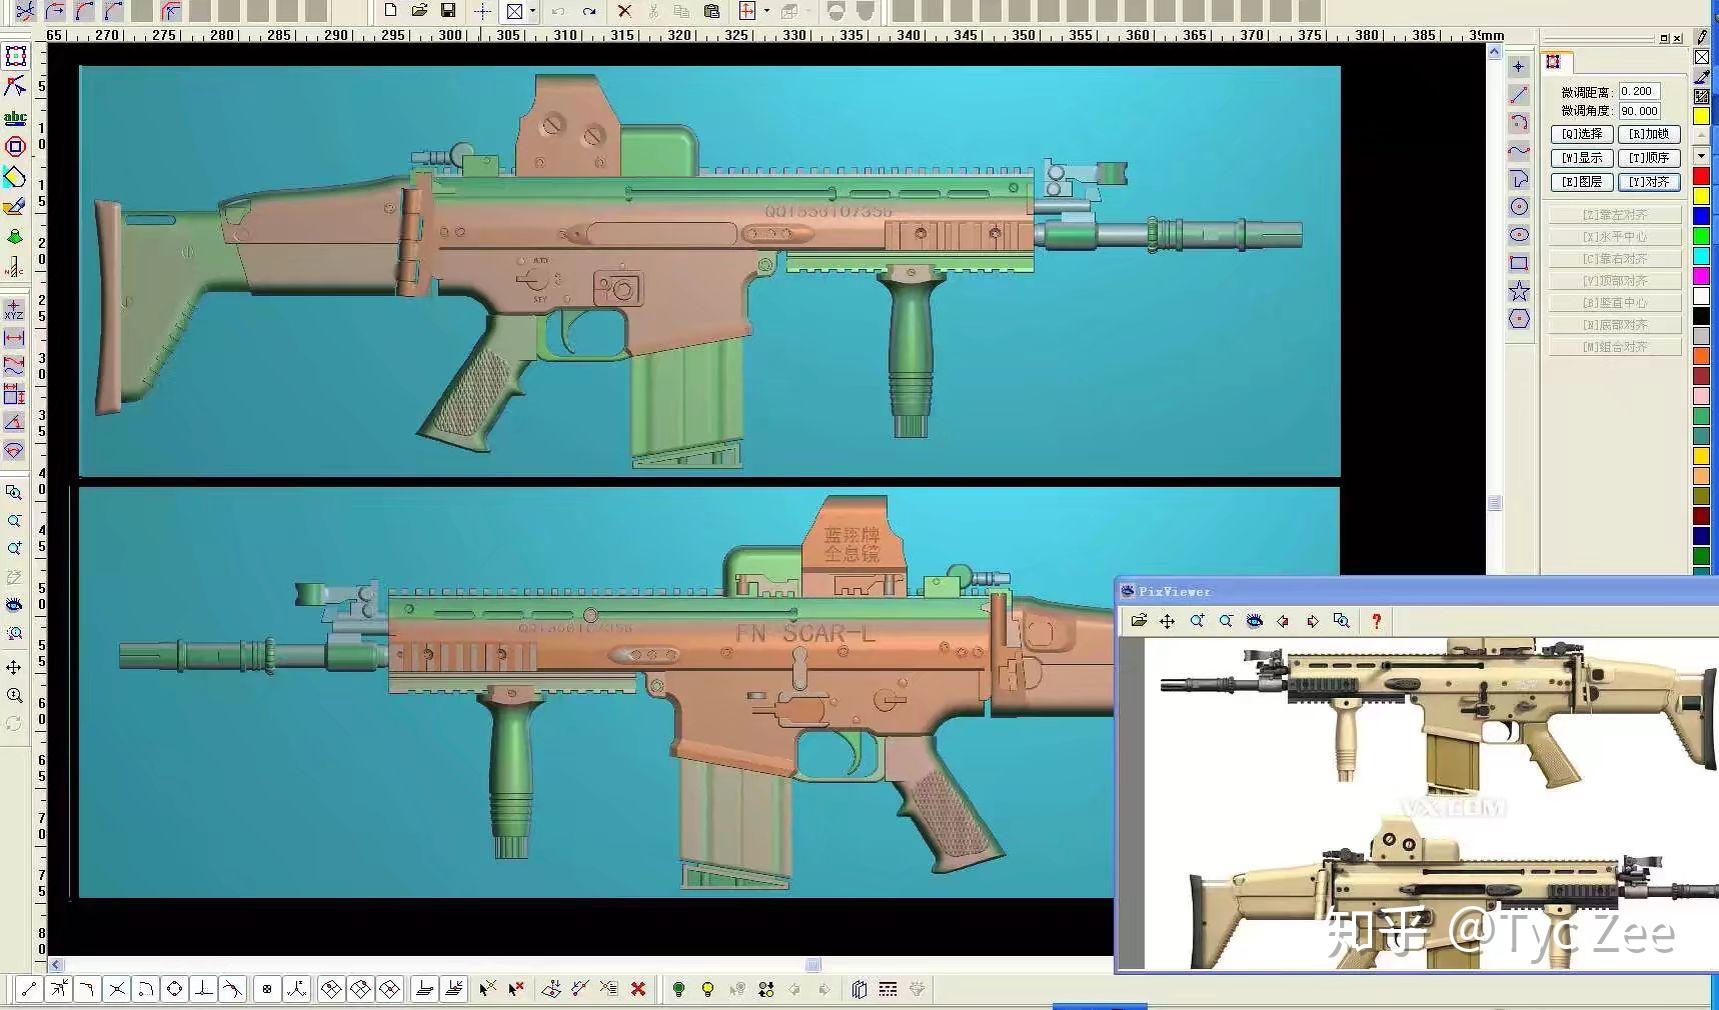
Task: Click the red delete X icon
Action: (x=624, y=11)
